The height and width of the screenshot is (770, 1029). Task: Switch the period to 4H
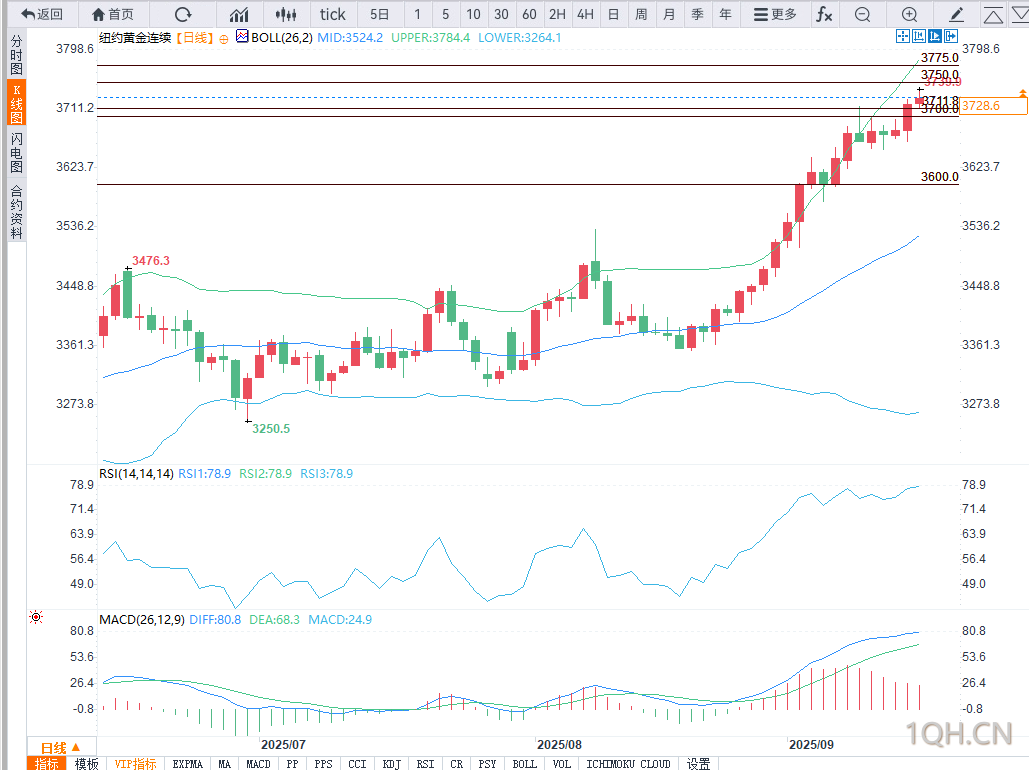[585, 14]
